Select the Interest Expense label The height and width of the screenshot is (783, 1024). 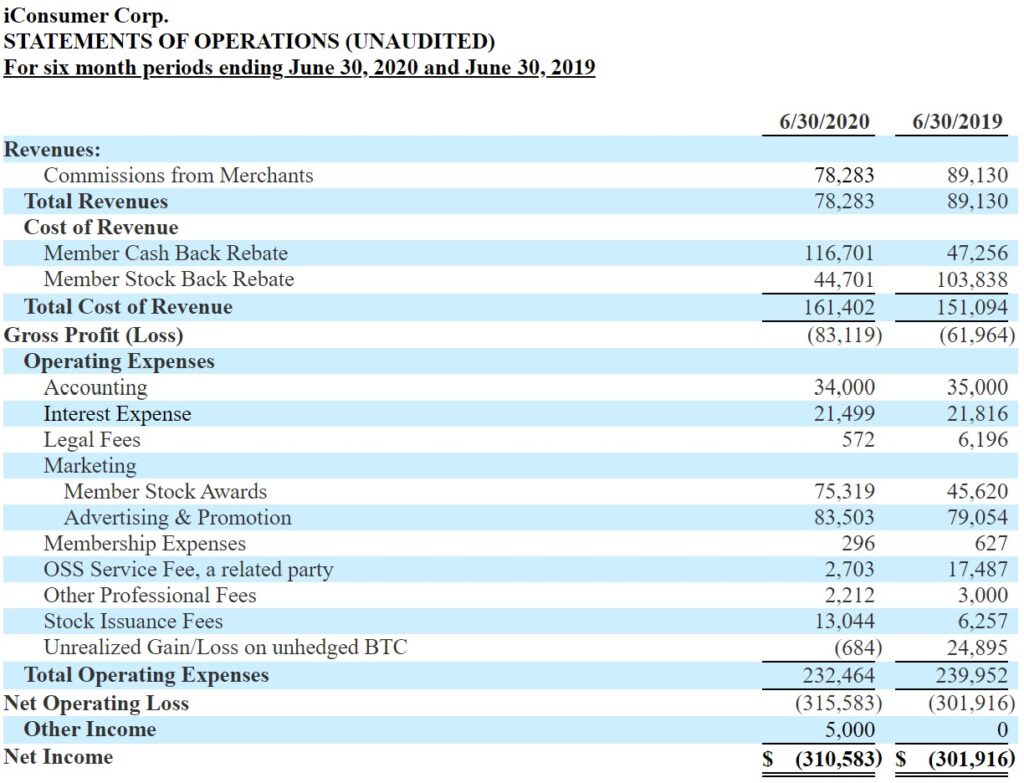[x=118, y=413]
